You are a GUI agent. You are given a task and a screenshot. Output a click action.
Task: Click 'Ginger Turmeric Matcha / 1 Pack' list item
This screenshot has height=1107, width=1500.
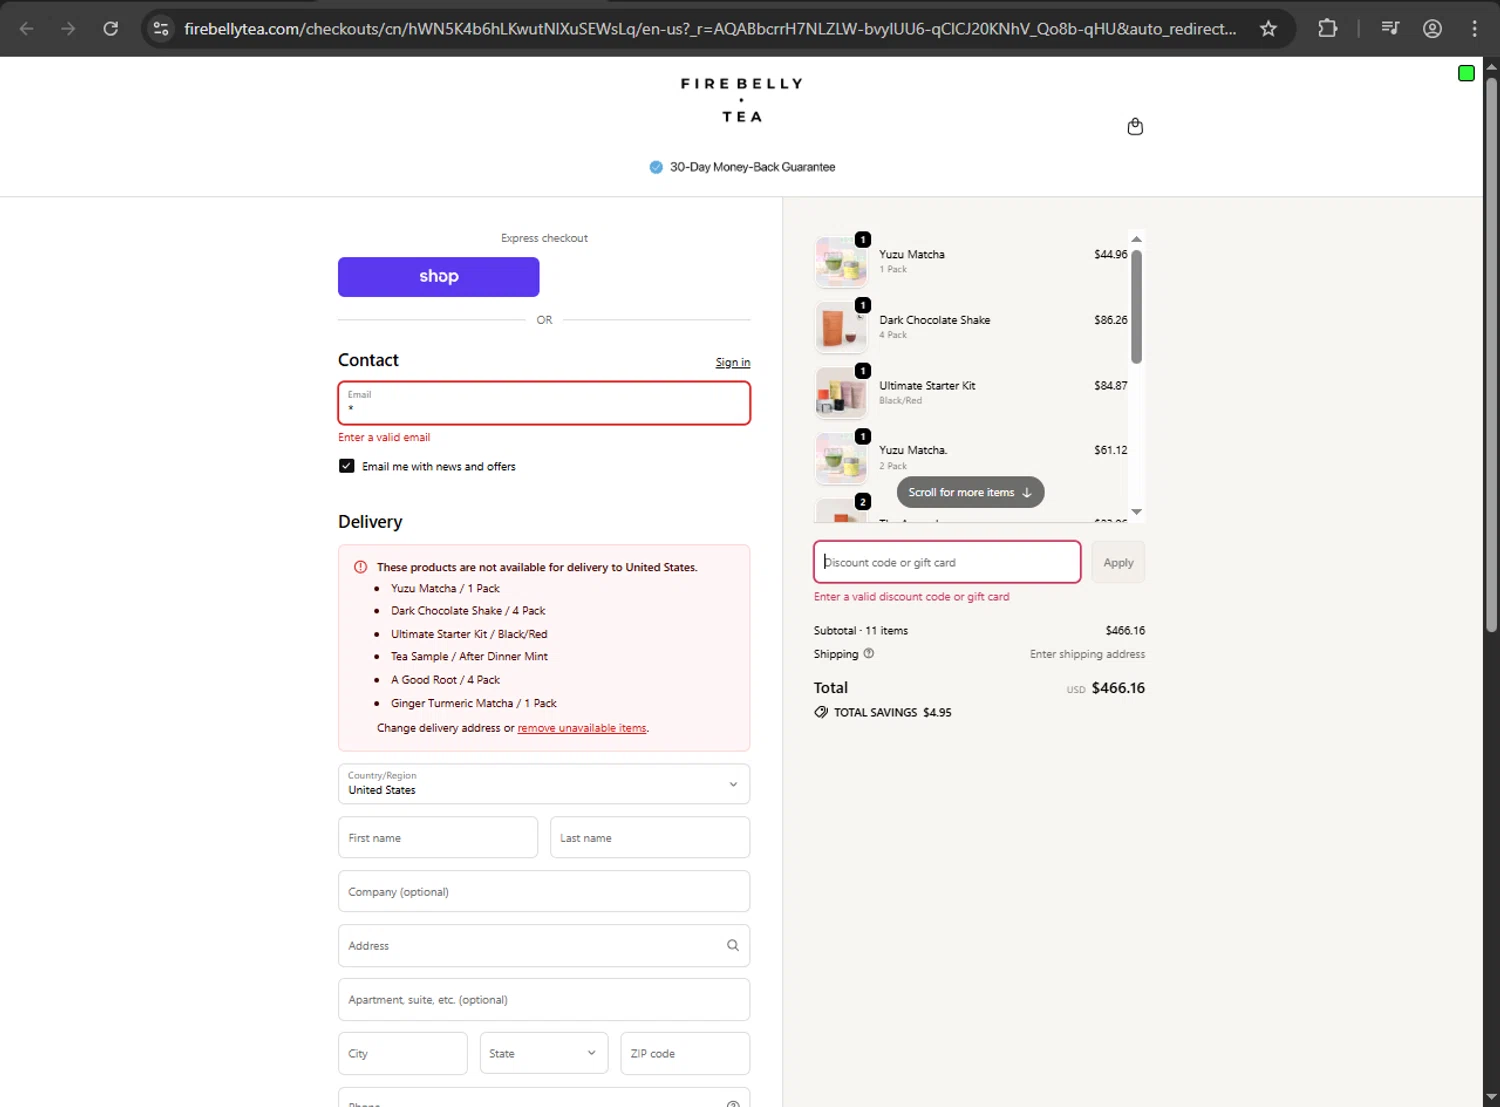[474, 703]
